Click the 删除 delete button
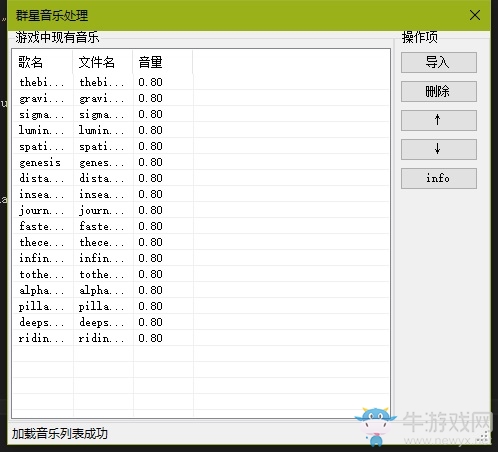 439,91
